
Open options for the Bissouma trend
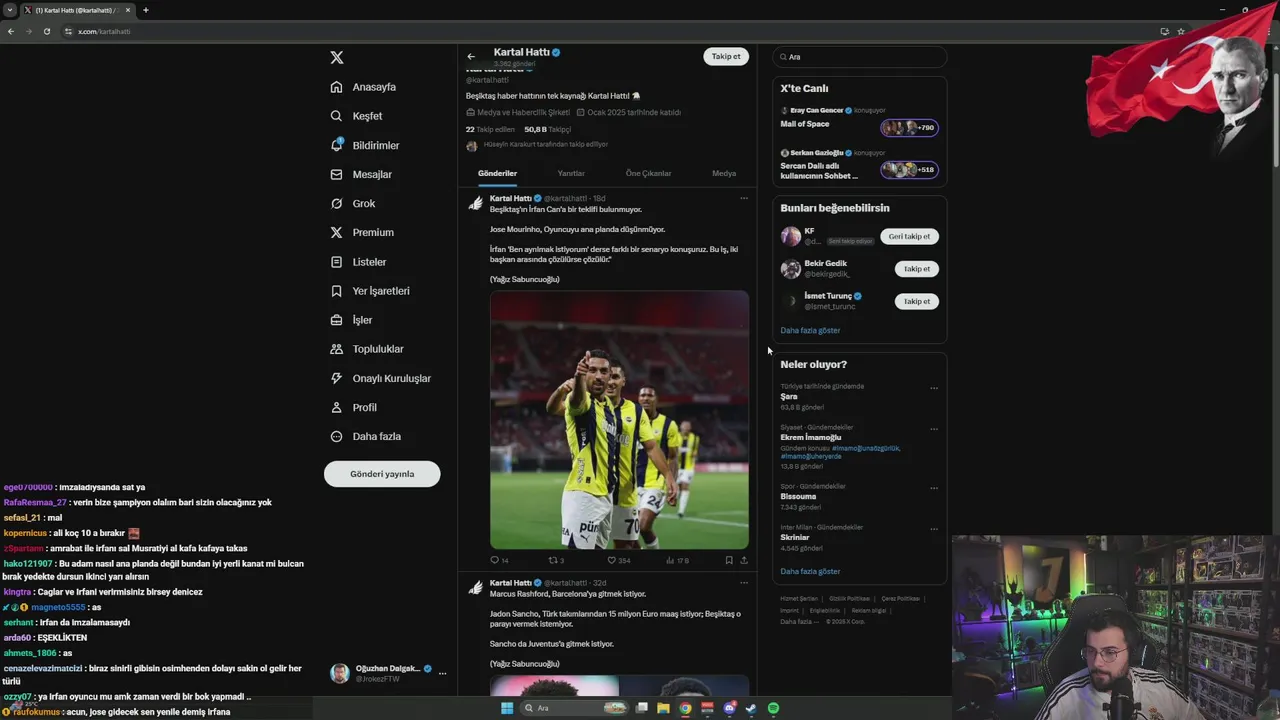pyautogui.click(x=934, y=488)
